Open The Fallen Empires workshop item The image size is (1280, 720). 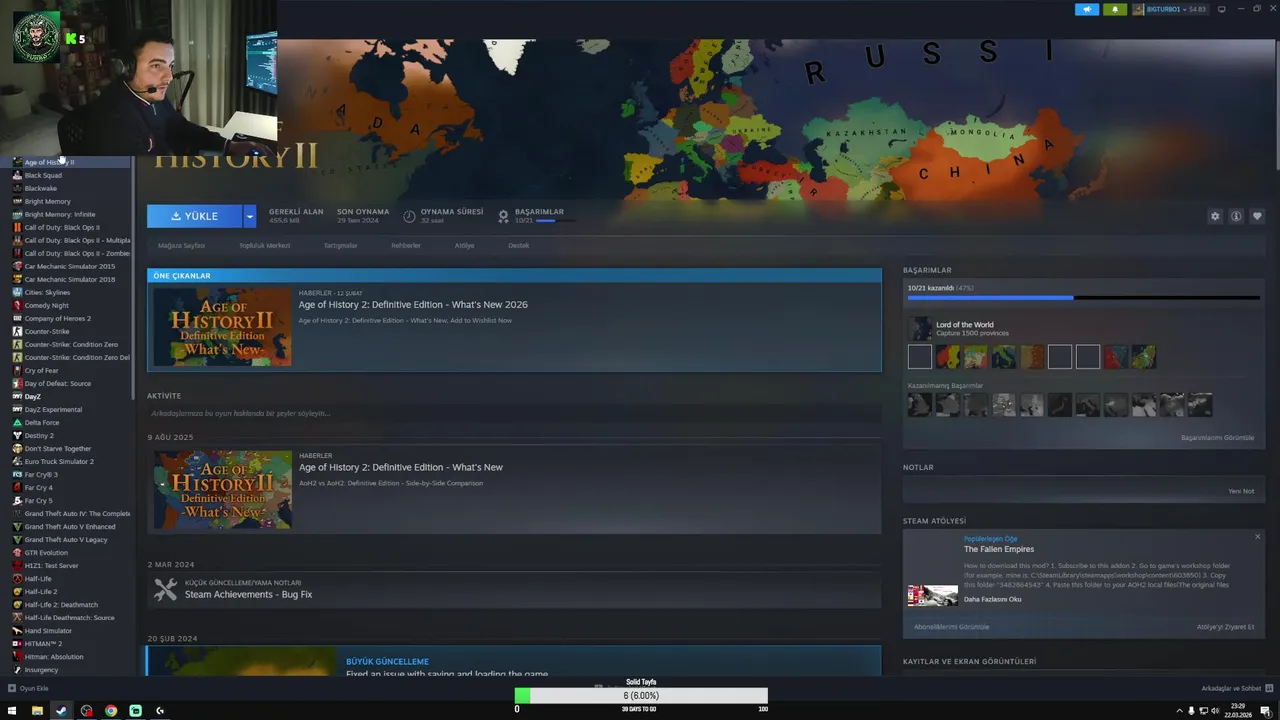click(x=999, y=549)
